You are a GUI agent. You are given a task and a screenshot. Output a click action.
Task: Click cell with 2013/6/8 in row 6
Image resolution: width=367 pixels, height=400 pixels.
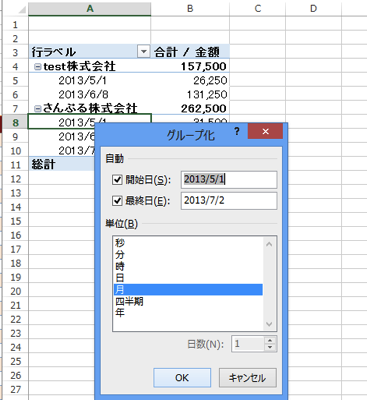(x=90, y=94)
